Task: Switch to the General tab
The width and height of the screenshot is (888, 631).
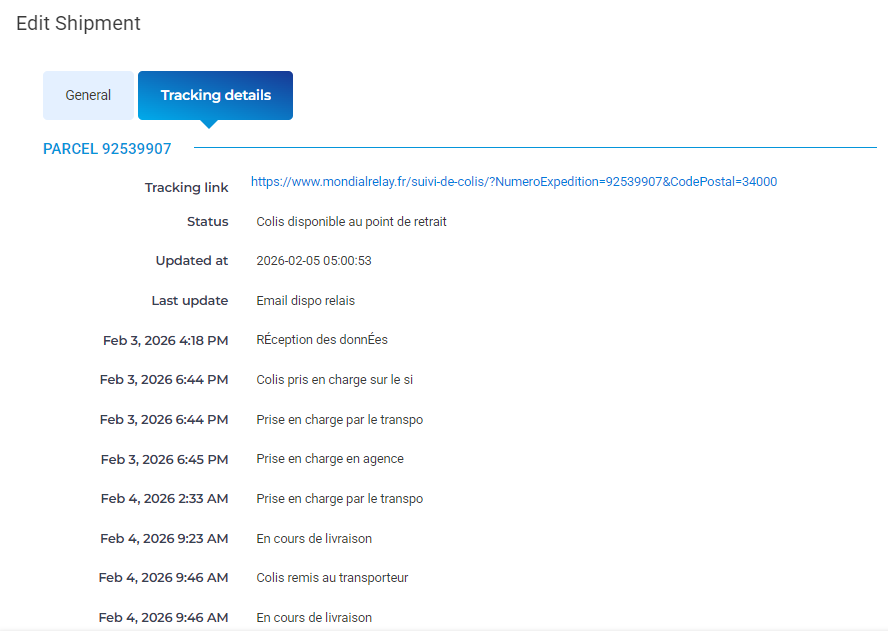Action: coord(88,96)
